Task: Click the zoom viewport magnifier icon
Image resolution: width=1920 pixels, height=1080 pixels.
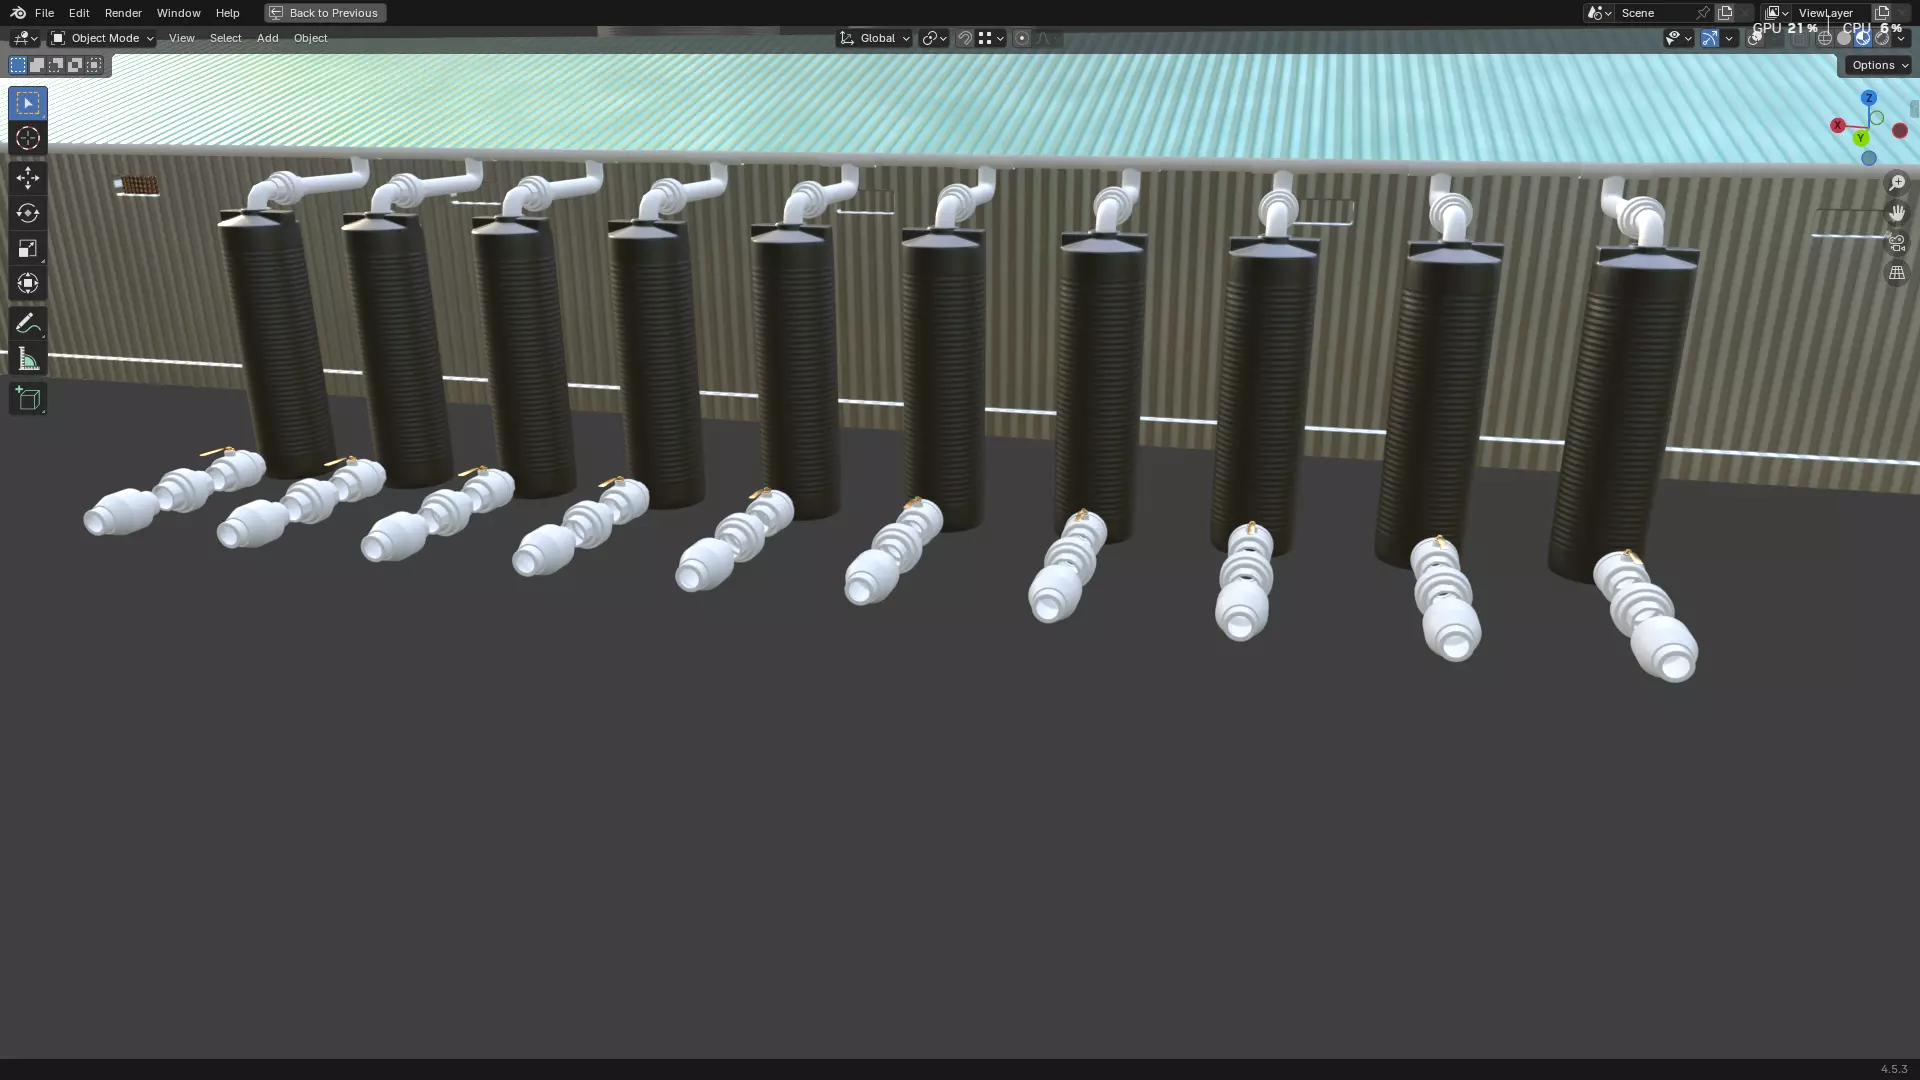Action: click(1896, 183)
